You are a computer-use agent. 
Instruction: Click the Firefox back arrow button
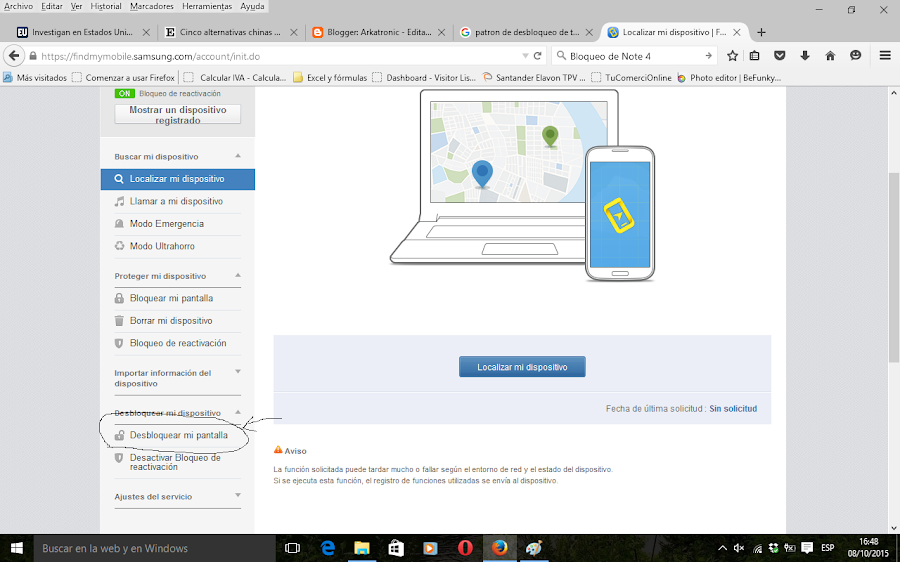[14, 56]
